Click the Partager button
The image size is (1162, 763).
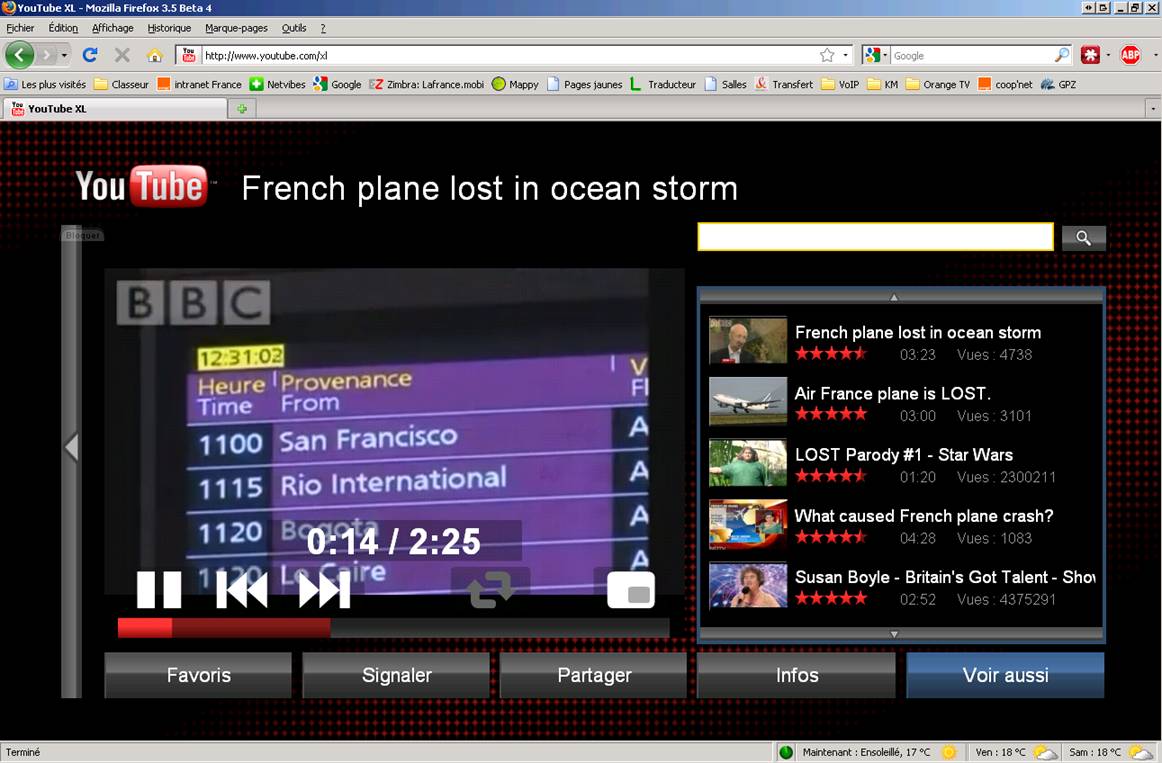click(594, 675)
